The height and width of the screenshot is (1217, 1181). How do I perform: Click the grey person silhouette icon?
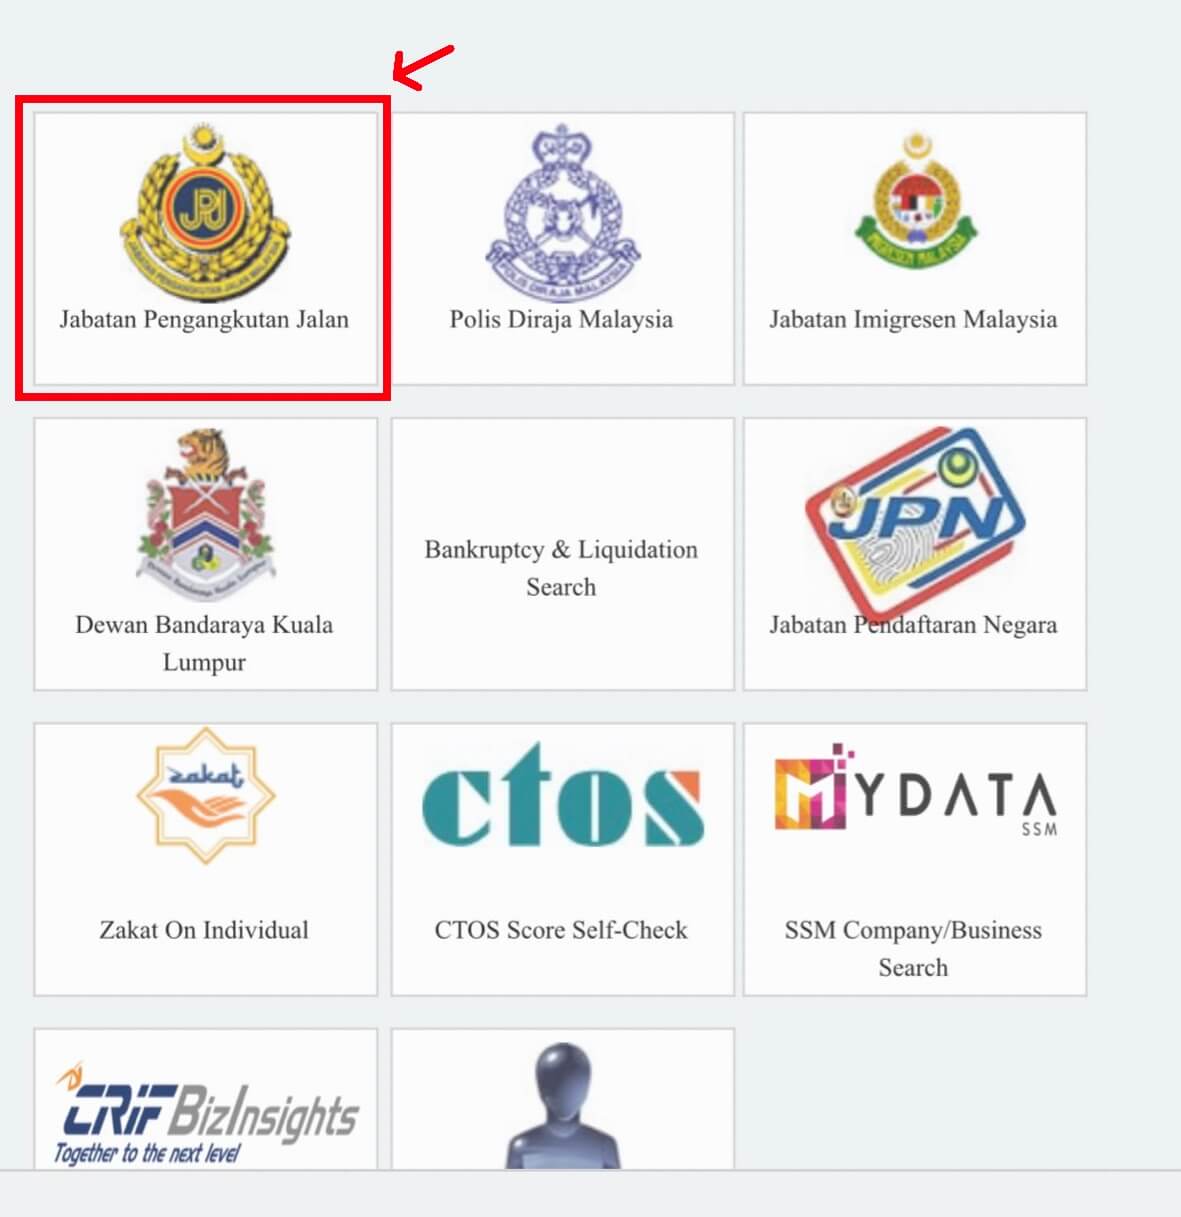pyautogui.click(x=562, y=1105)
